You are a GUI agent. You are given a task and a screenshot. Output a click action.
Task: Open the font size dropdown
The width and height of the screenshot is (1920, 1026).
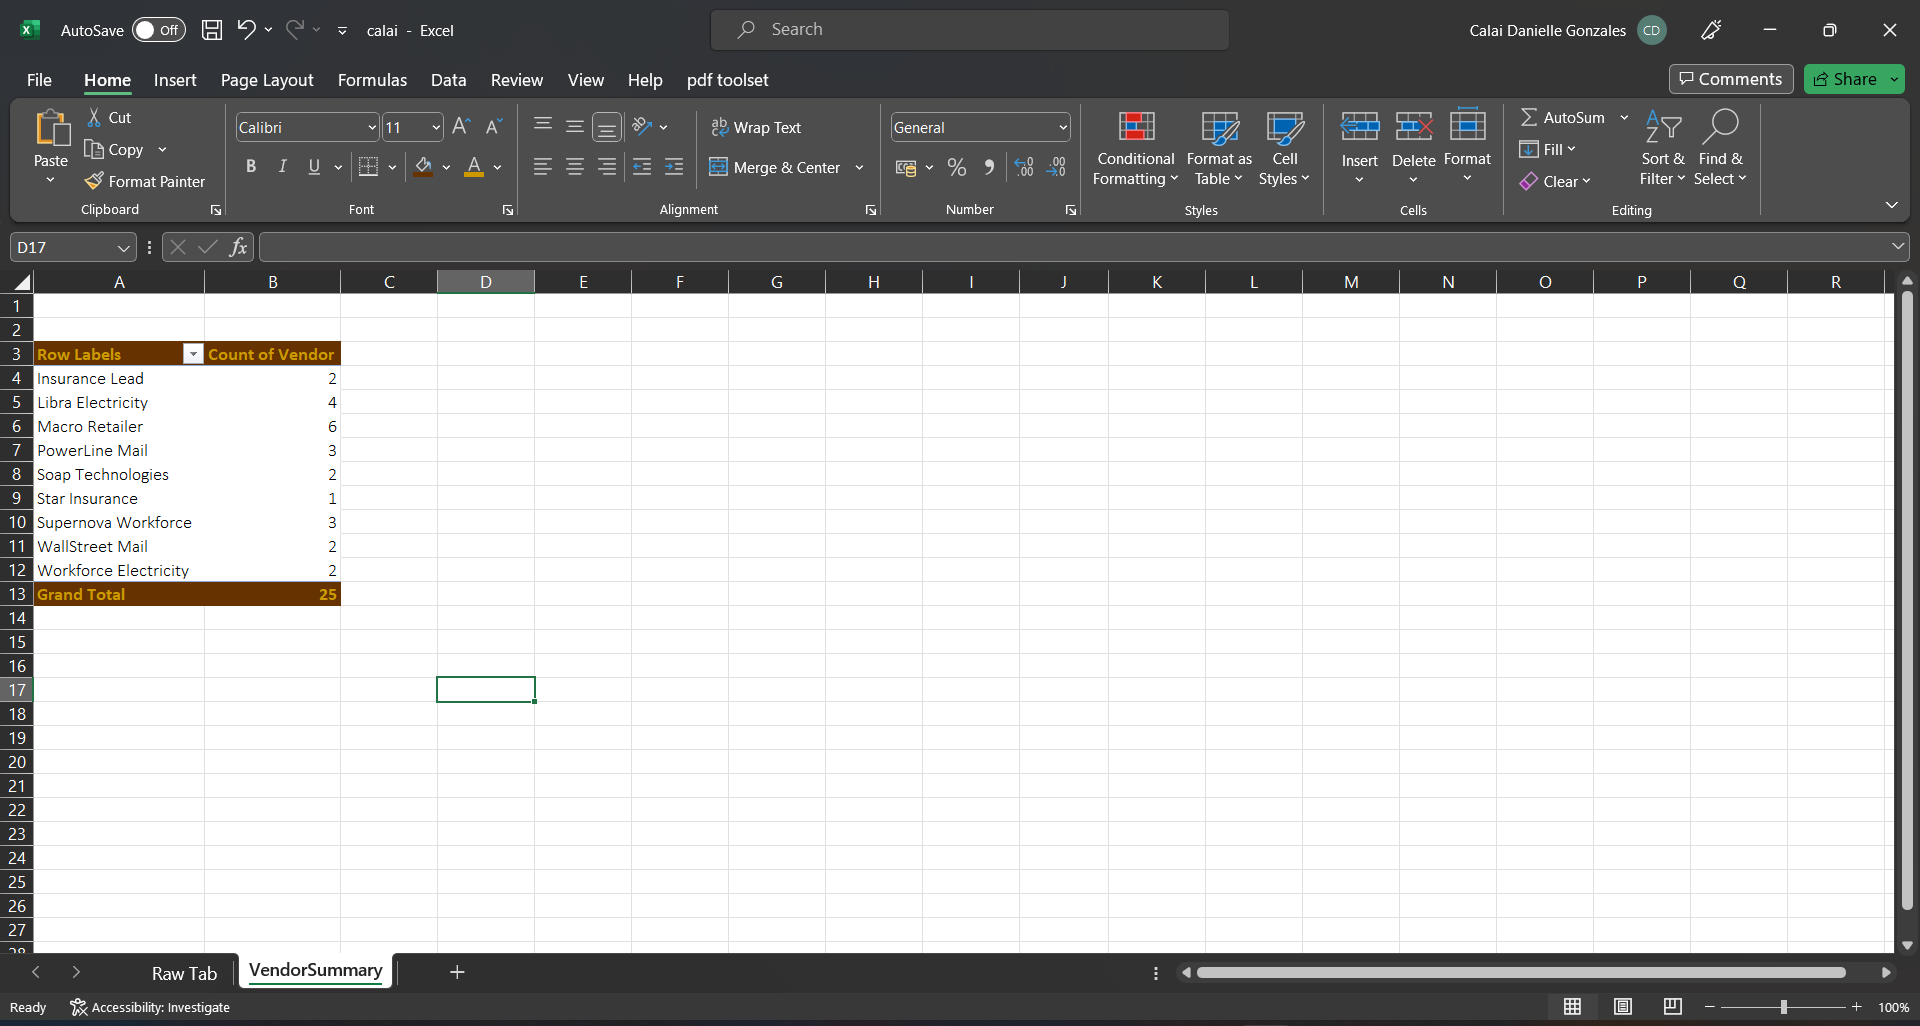(436, 127)
